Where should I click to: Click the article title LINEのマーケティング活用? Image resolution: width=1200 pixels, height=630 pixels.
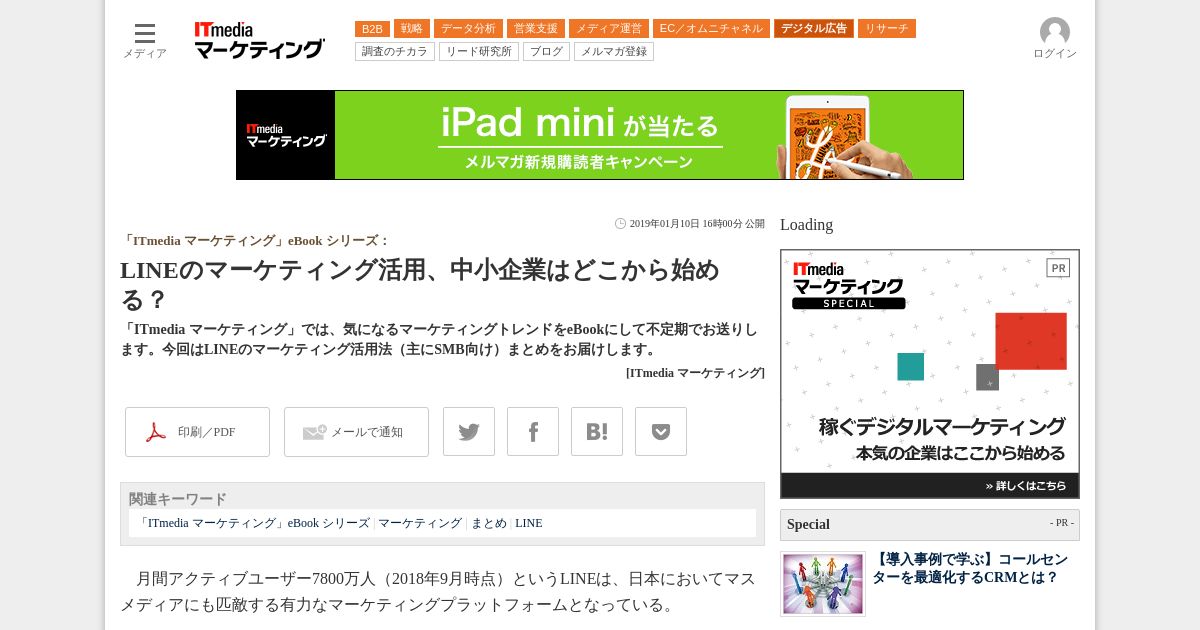click(x=420, y=284)
